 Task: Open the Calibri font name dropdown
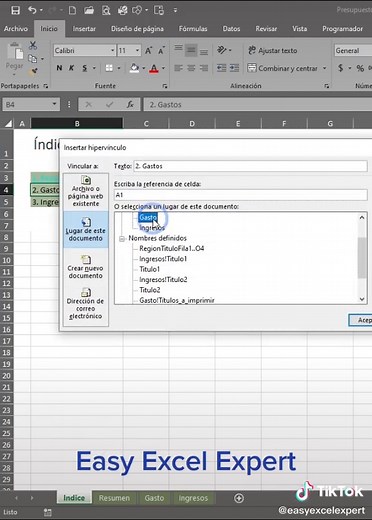click(x=112, y=51)
